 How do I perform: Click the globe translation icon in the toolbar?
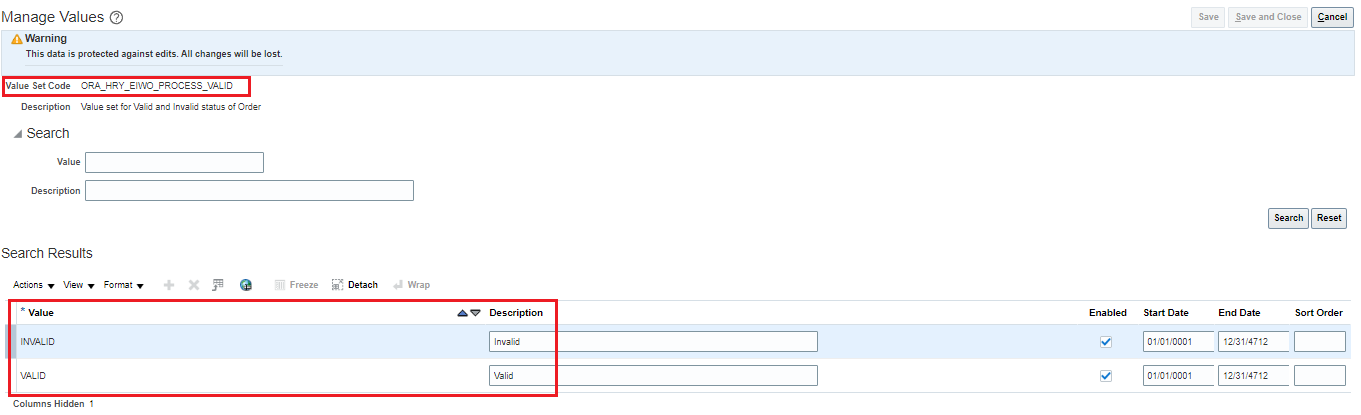pyautogui.click(x=246, y=285)
